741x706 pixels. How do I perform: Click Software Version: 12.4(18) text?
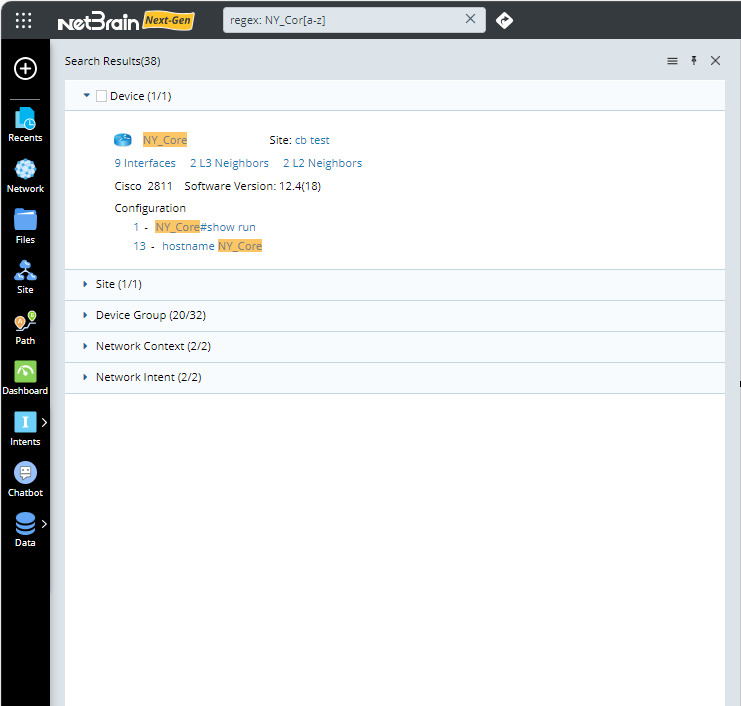[x=252, y=186]
